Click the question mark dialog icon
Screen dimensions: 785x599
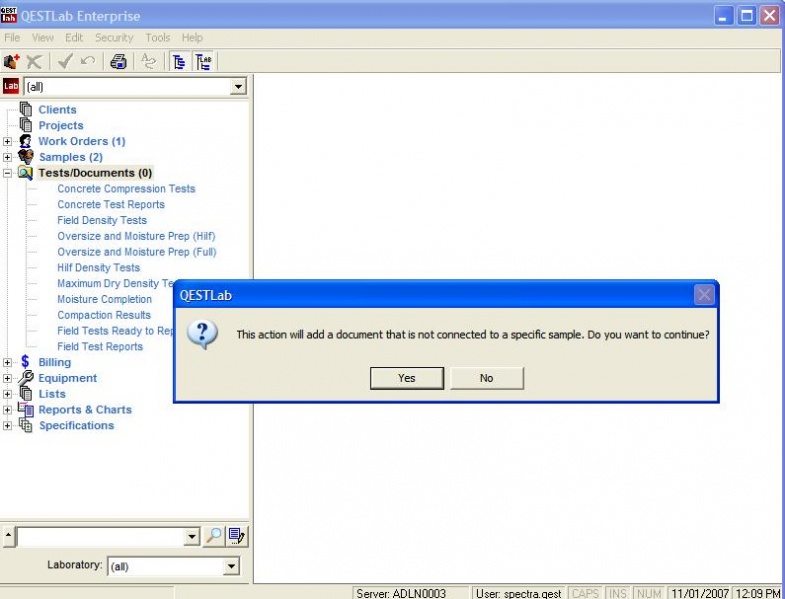point(202,334)
